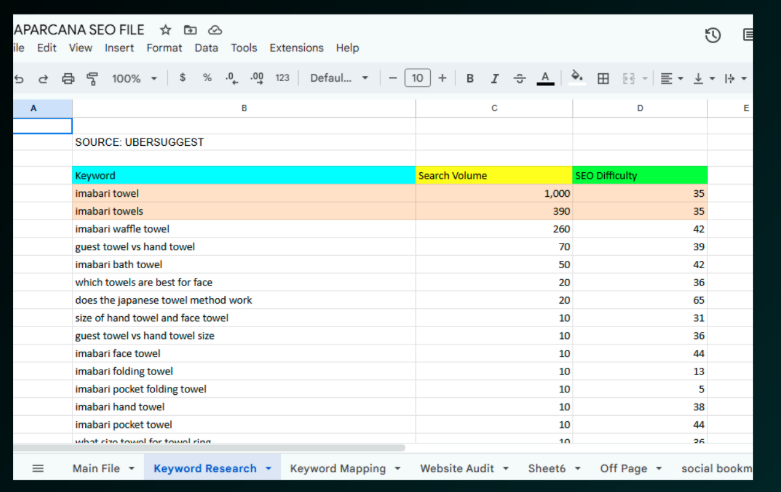Check the cloud save status icon
The width and height of the screenshot is (781, 492).
point(215,30)
